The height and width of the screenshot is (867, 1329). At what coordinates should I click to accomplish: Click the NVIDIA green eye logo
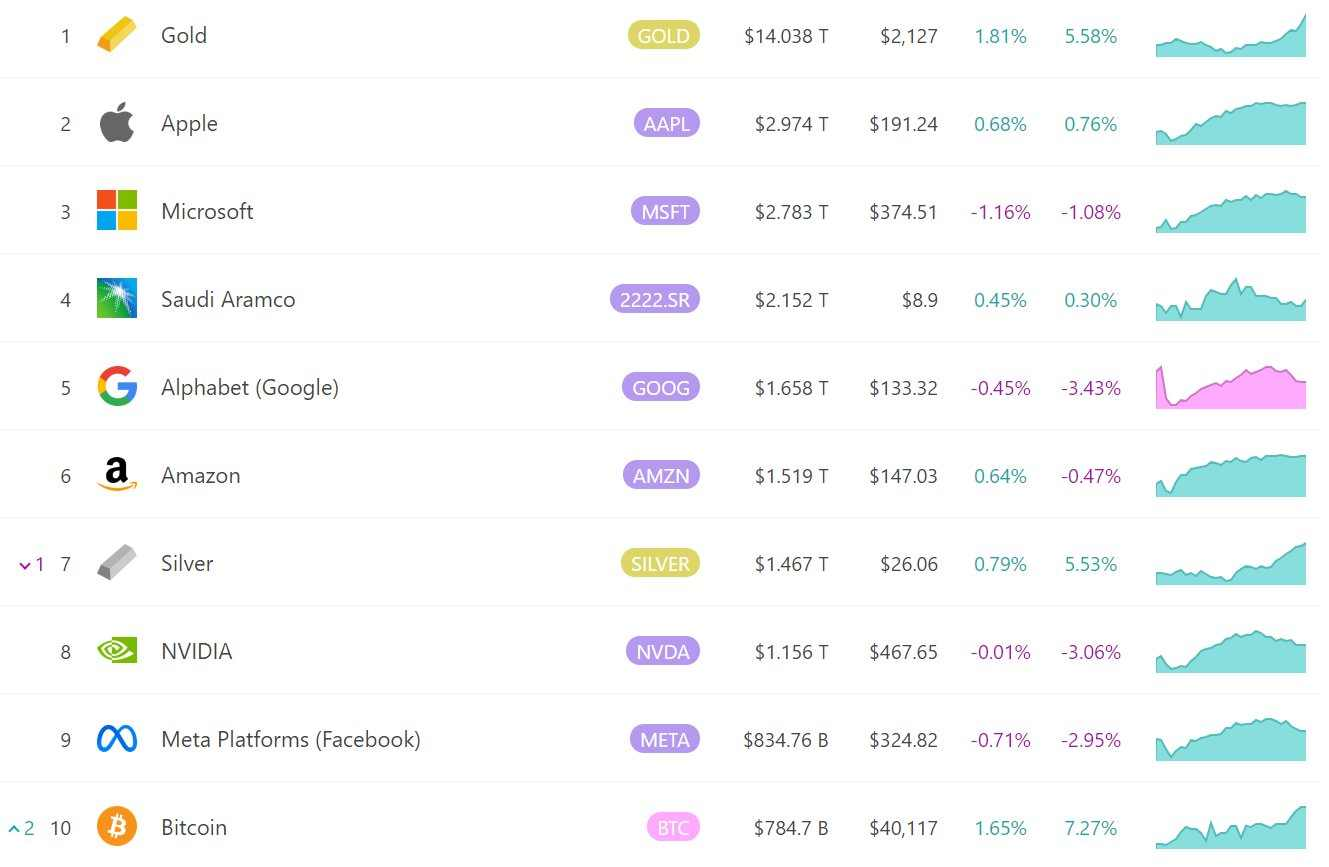pos(116,651)
